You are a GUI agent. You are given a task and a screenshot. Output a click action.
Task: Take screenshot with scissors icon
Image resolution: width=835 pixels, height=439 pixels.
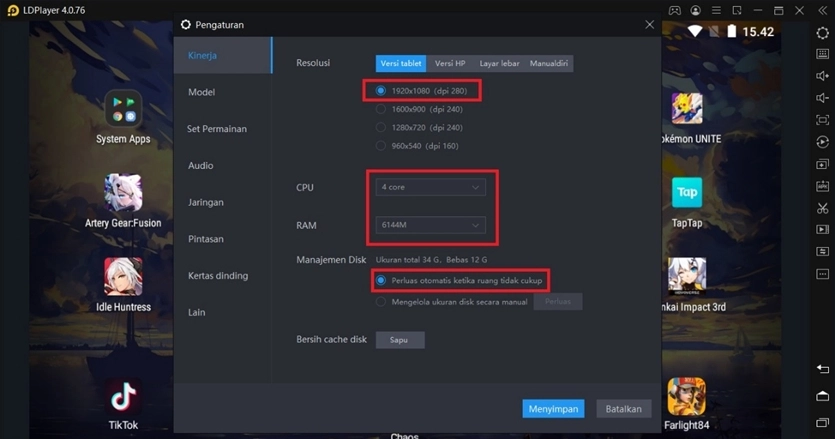[x=823, y=208]
